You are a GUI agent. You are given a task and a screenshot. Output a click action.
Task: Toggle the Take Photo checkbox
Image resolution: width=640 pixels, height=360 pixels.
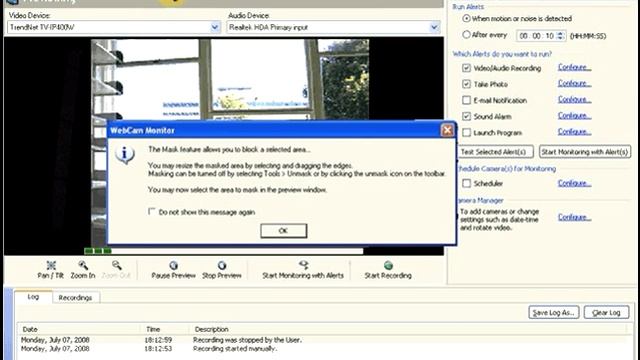[466, 84]
